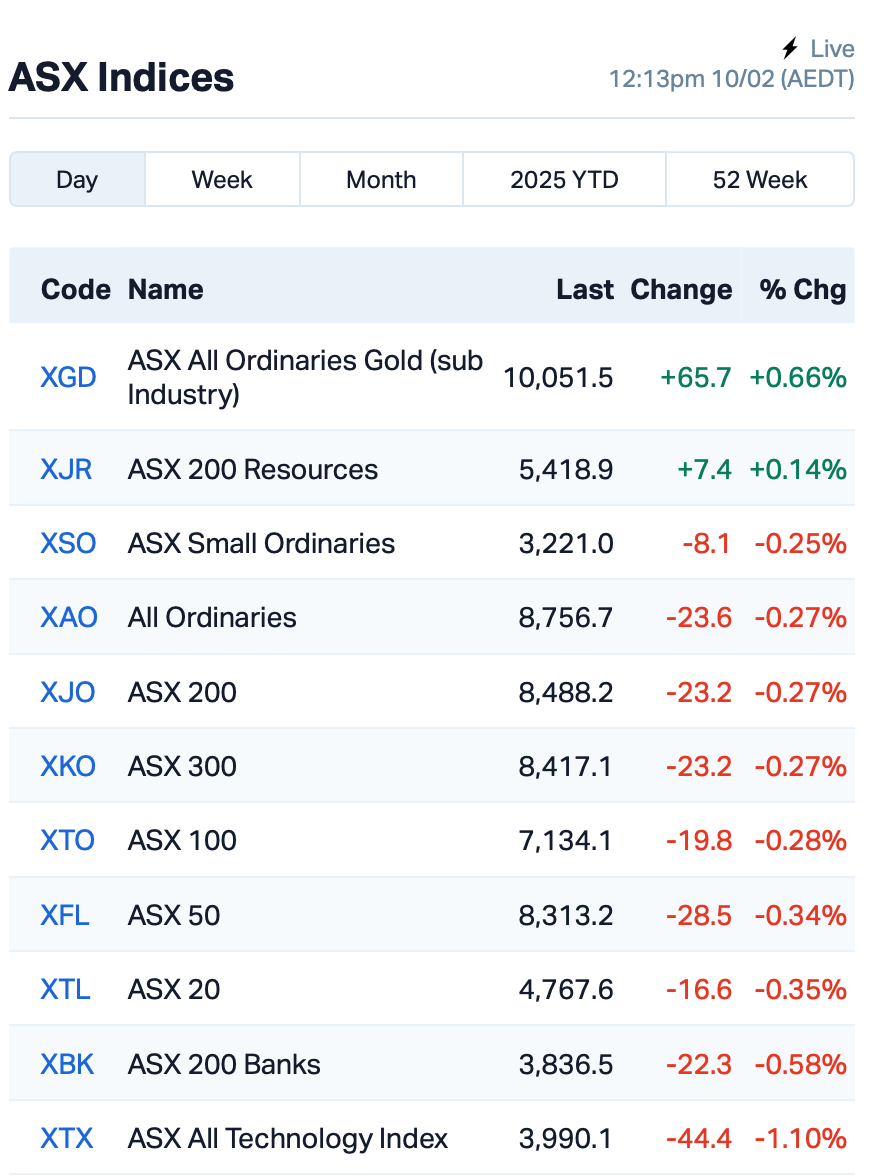Switch to the Month tab
Image resolution: width=876 pixels, height=1176 pixels.
[381, 179]
